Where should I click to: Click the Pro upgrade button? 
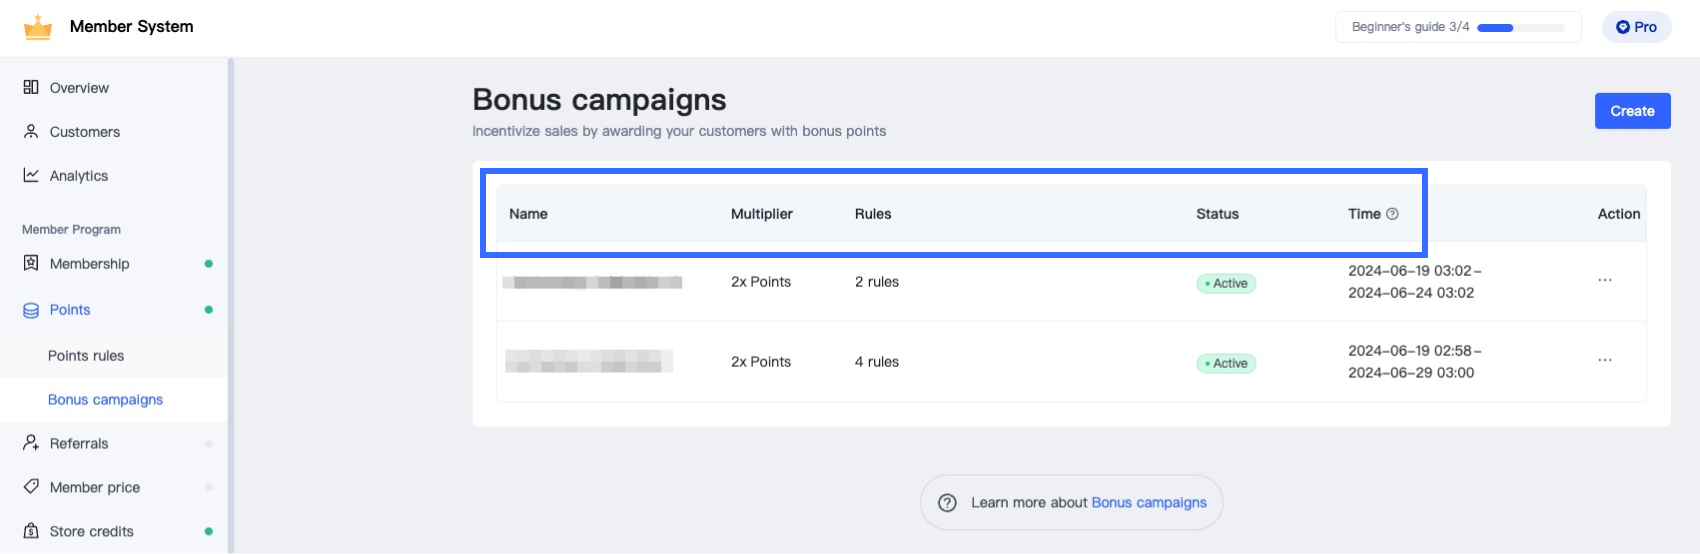point(1636,27)
